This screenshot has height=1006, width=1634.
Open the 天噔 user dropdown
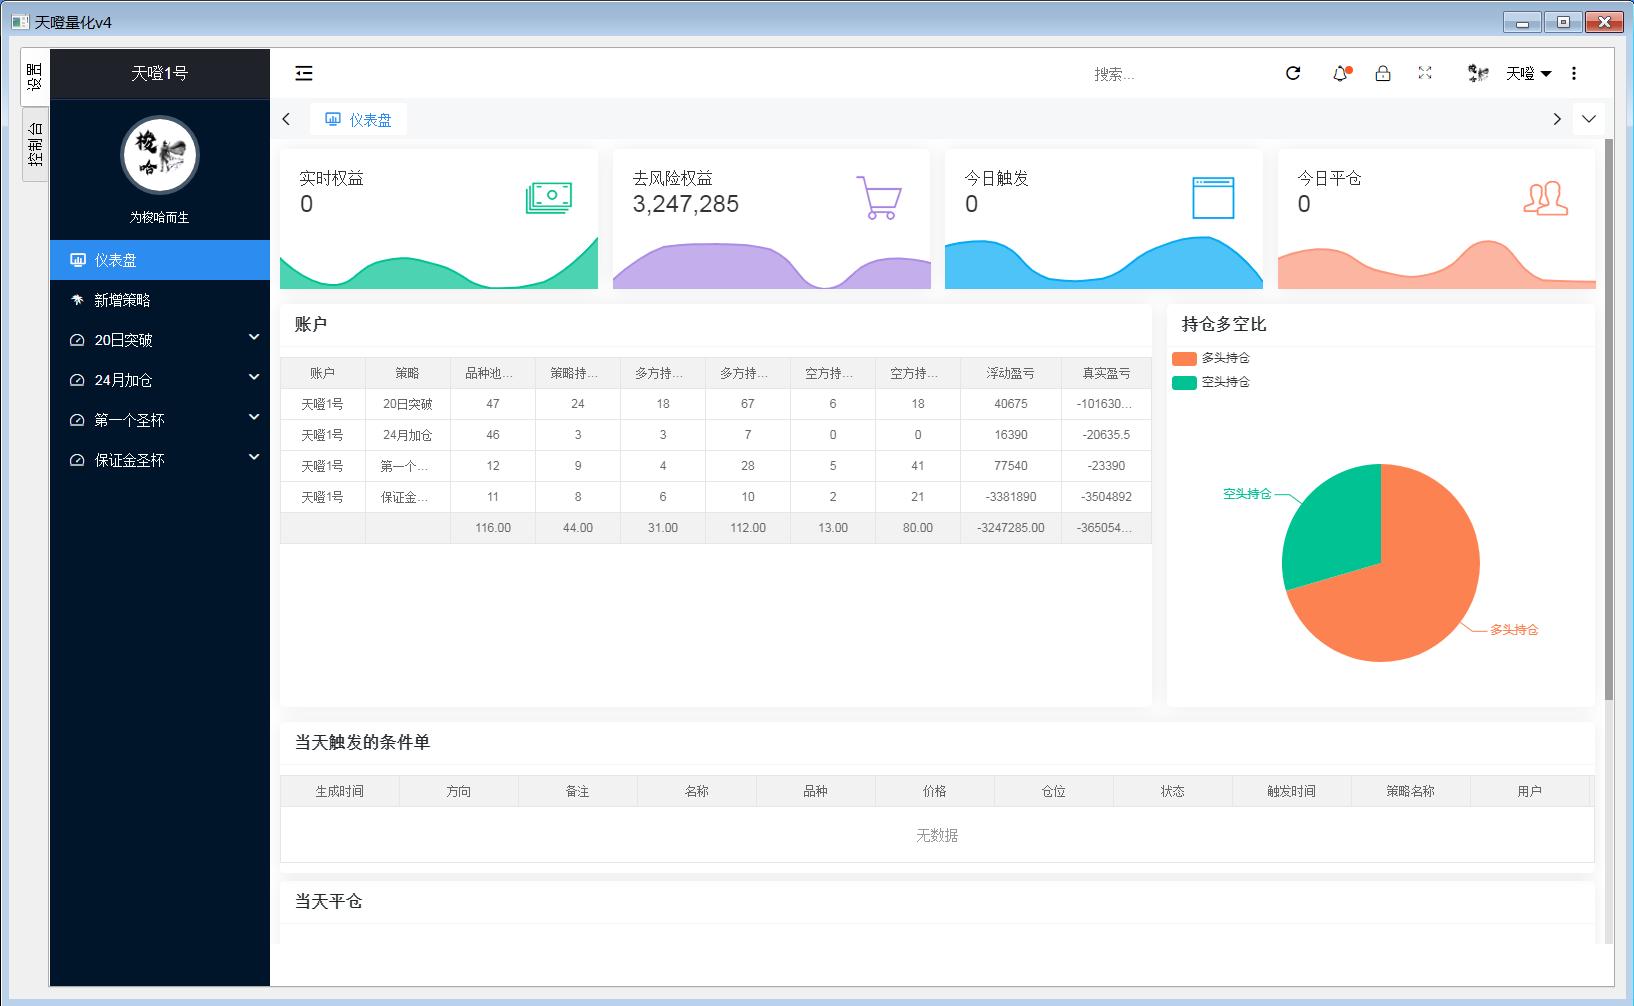tap(1527, 73)
